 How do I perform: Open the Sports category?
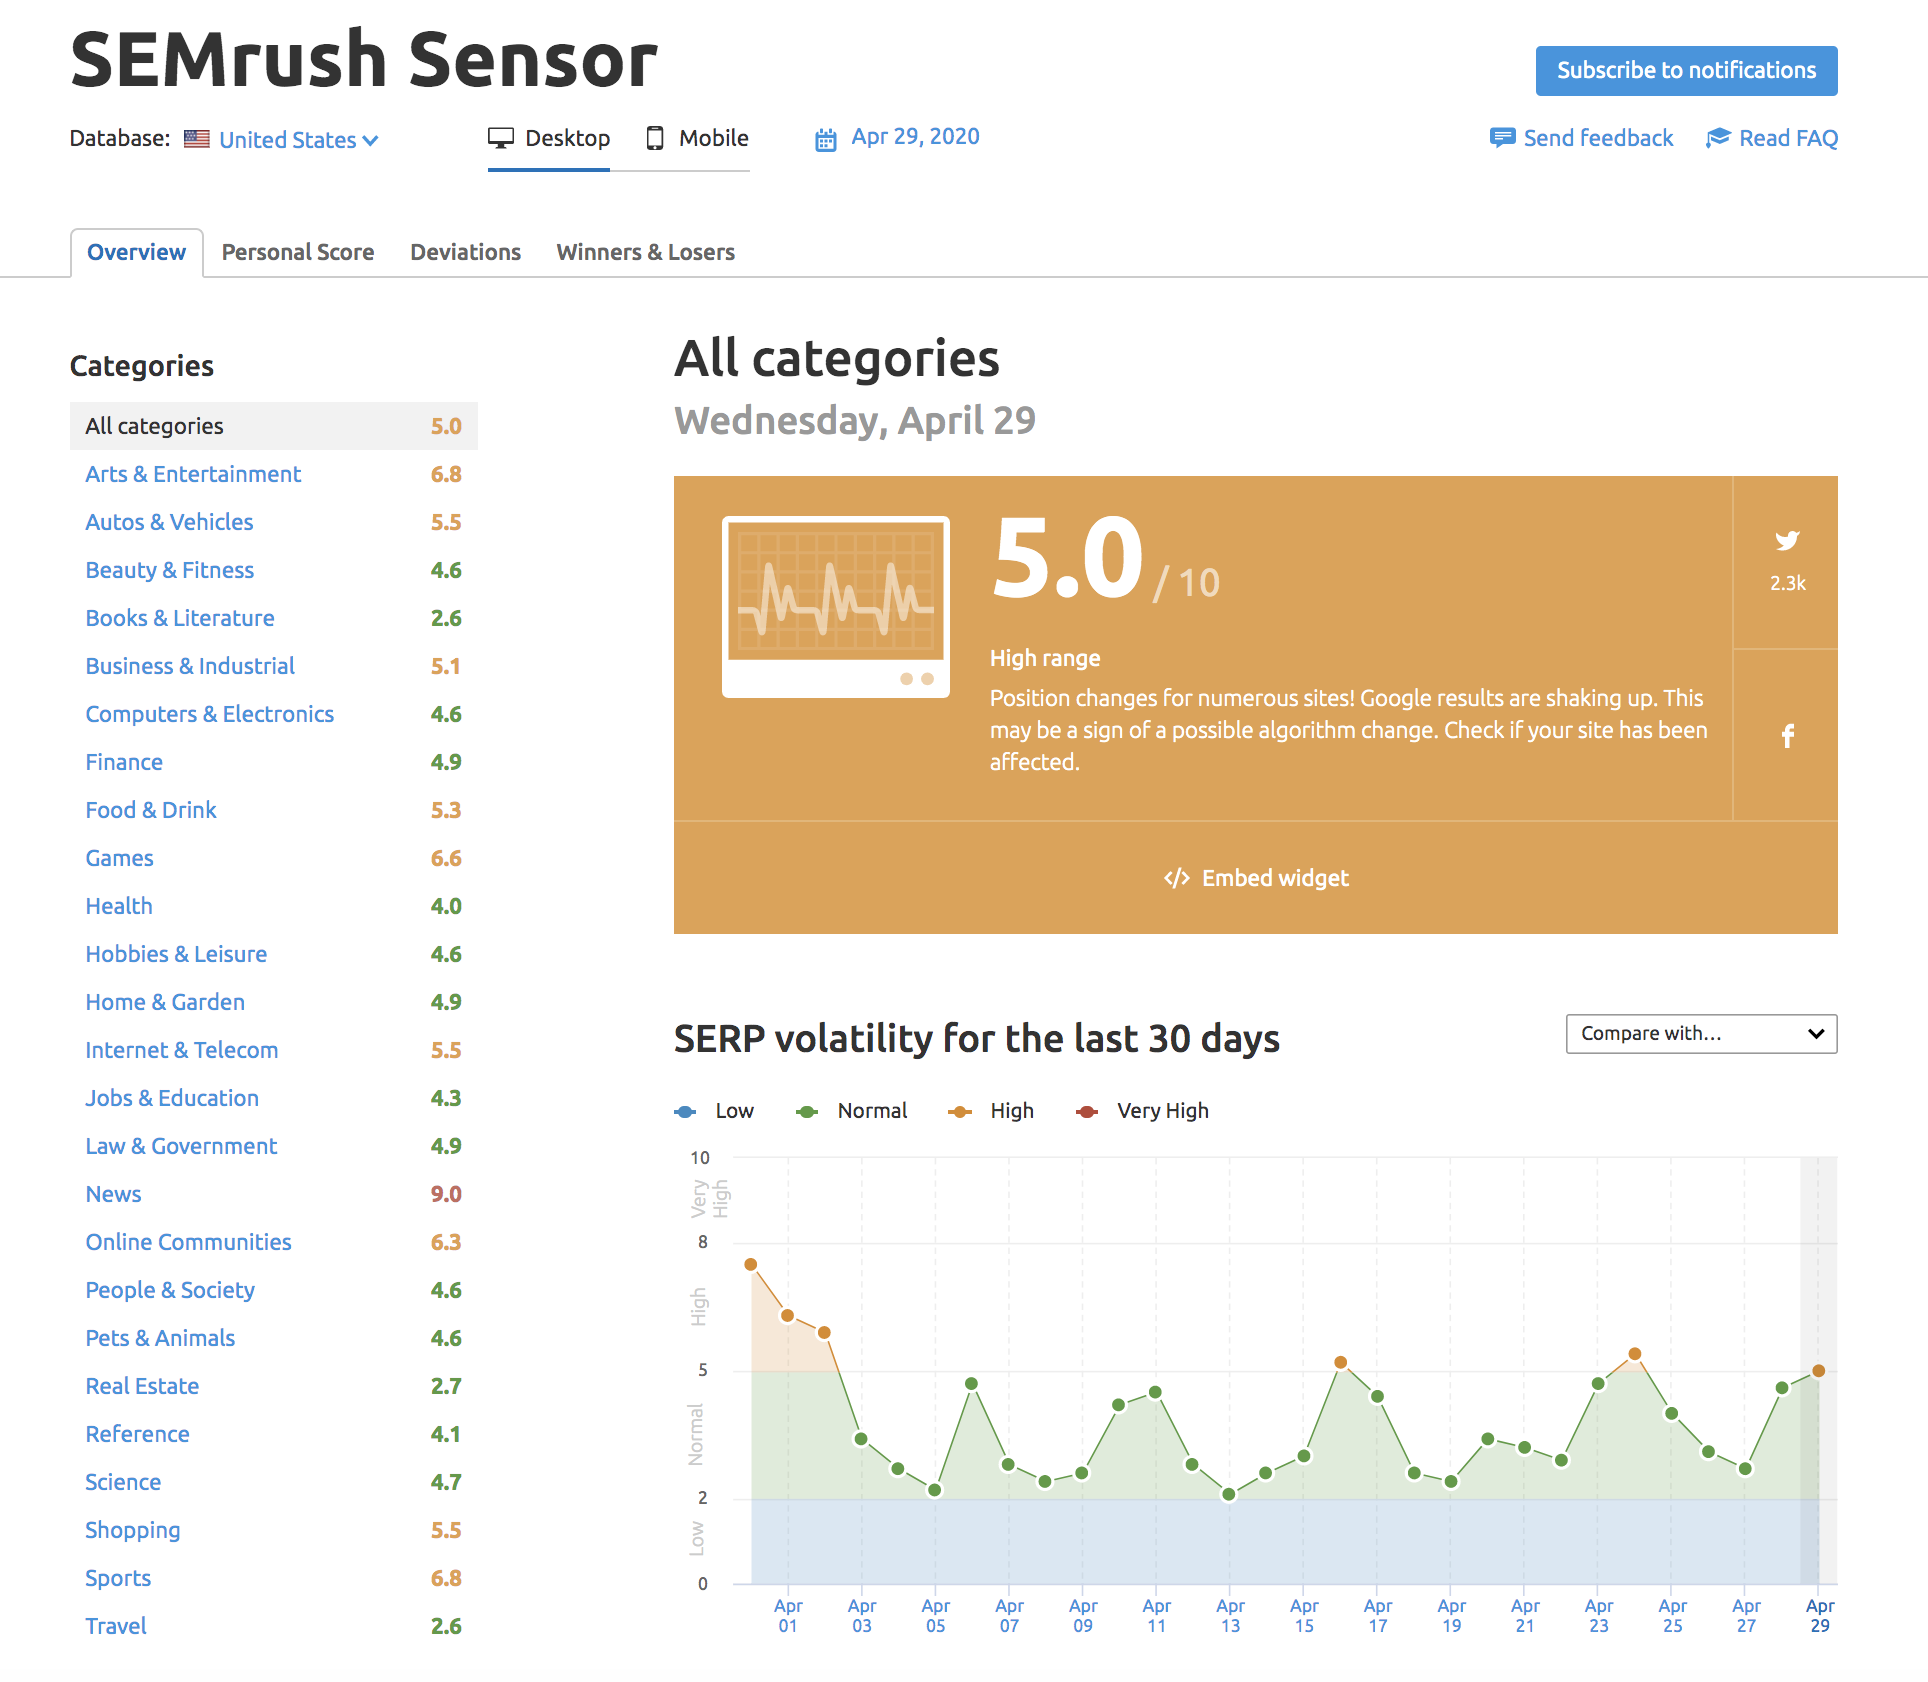[x=118, y=1578]
